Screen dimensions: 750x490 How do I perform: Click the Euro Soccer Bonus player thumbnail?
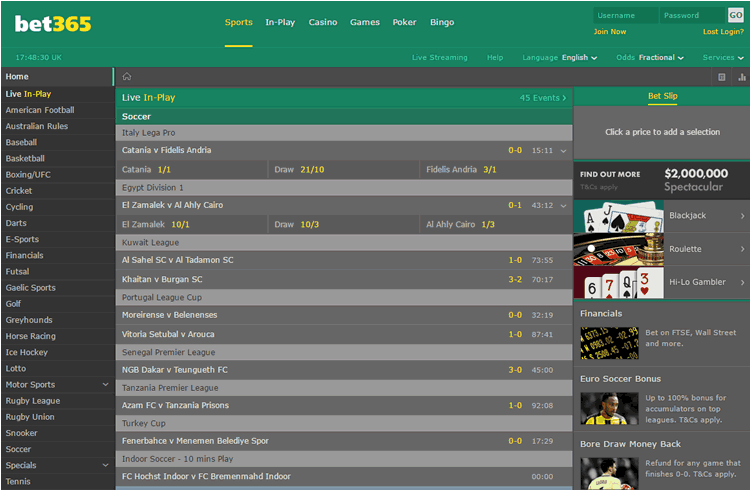(x=609, y=409)
